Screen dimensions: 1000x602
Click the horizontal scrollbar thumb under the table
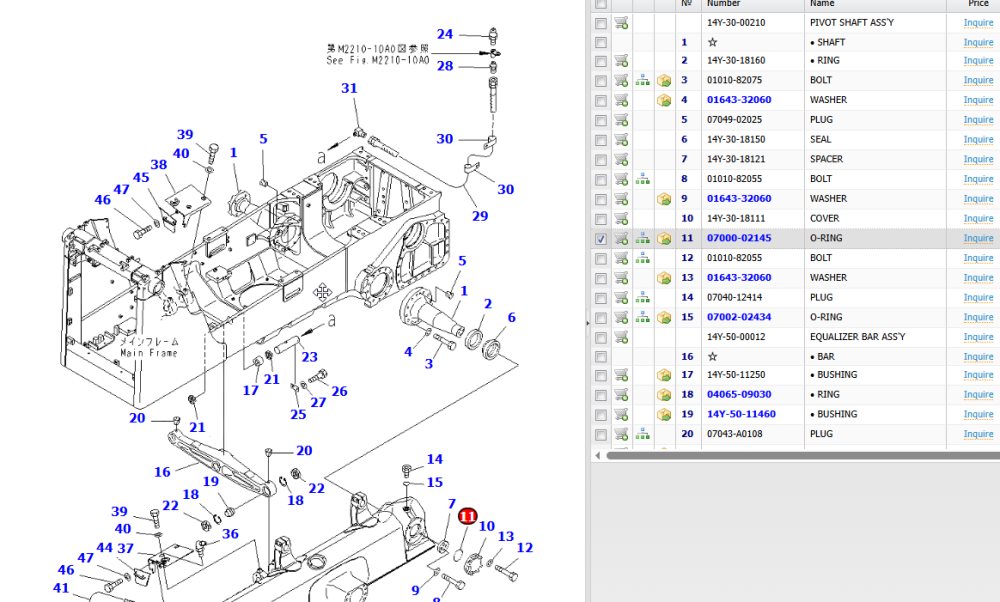(803, 455)
